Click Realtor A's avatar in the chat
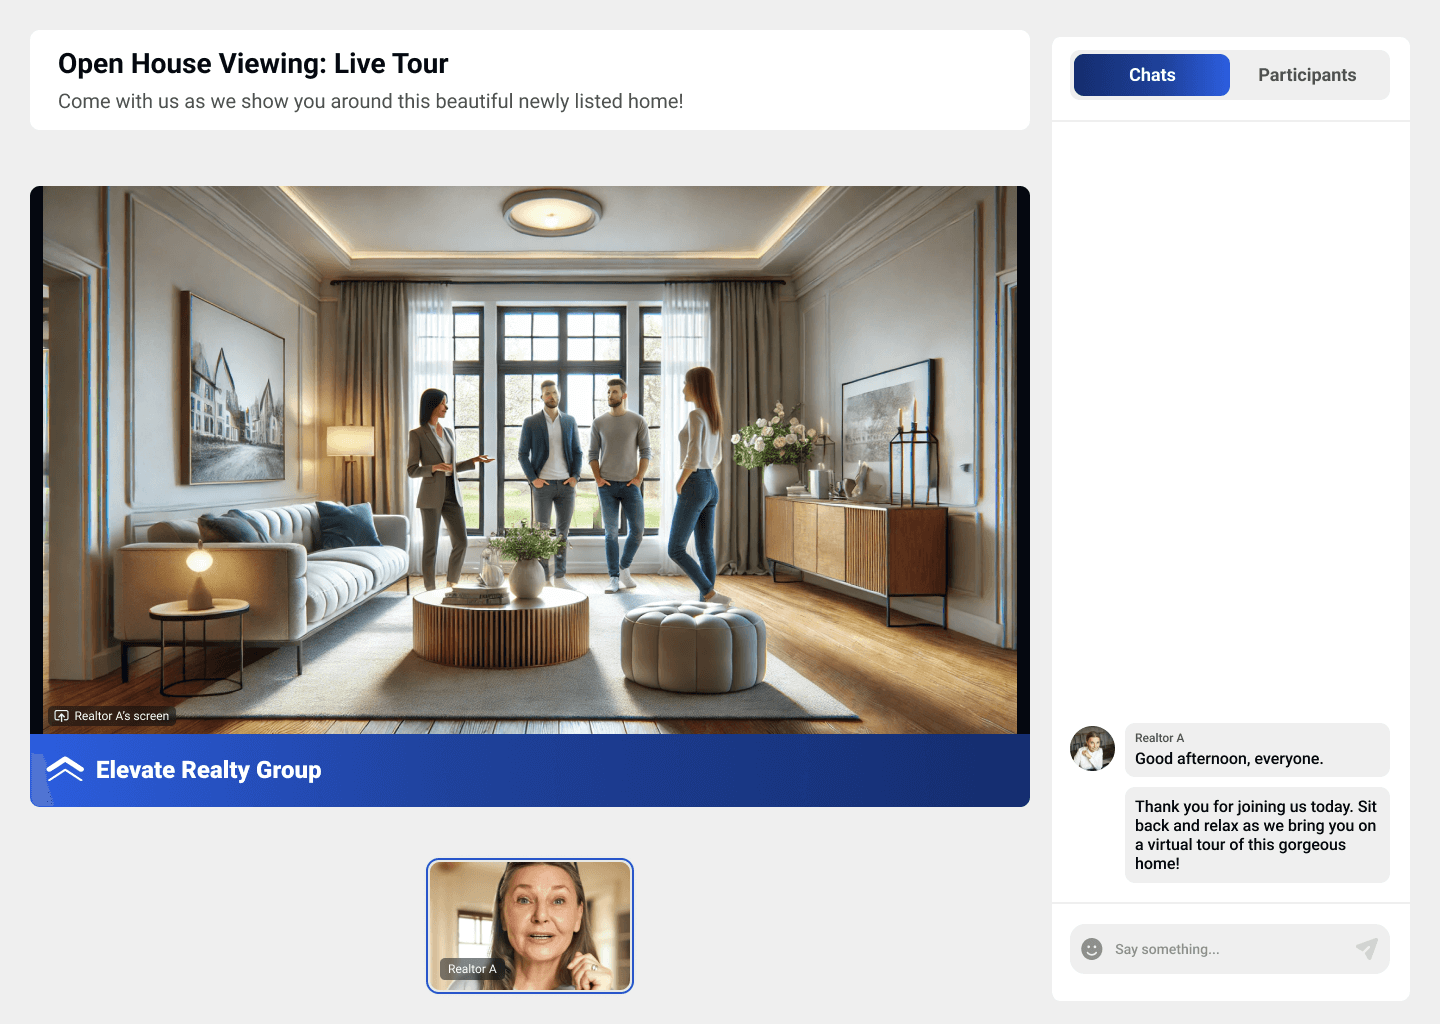 click(x=1092, y=748)
